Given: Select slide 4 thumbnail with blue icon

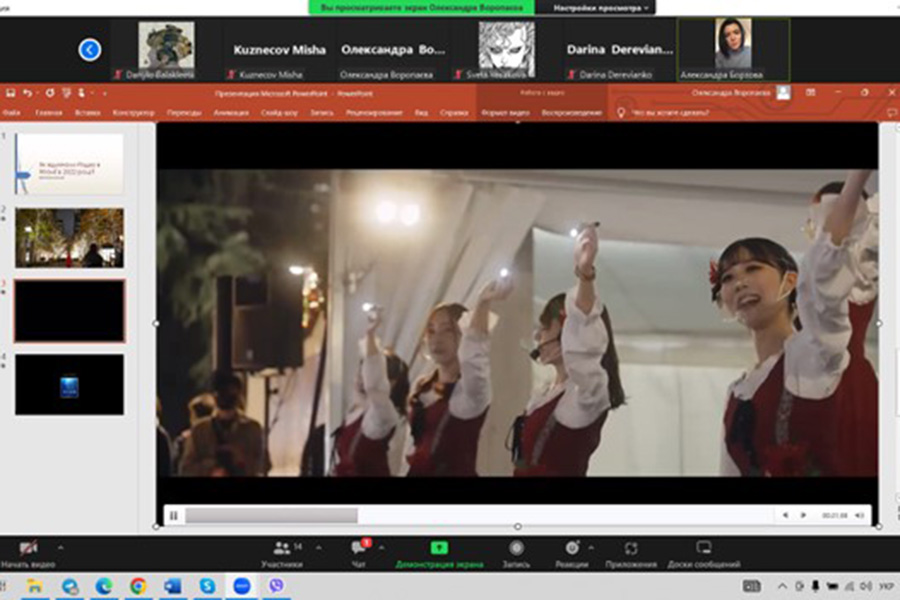Looking at the screenshot, I should [x=69, y=385].
